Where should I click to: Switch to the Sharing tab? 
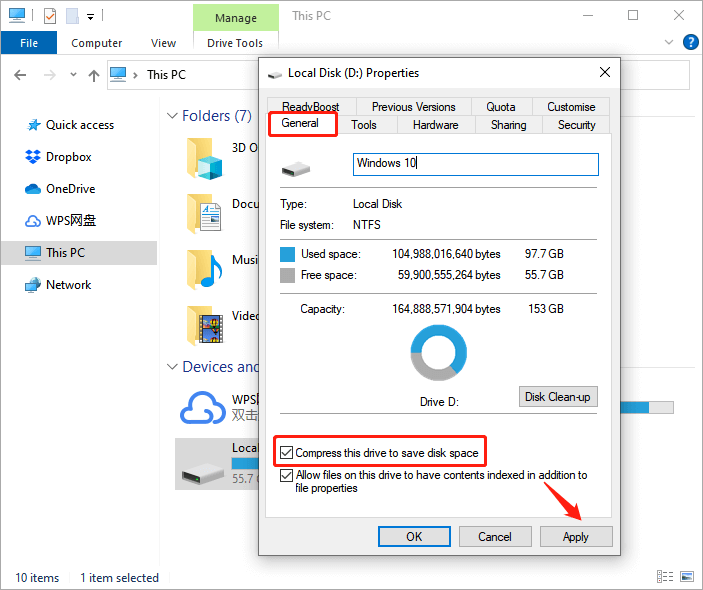(x=508, y=125)
